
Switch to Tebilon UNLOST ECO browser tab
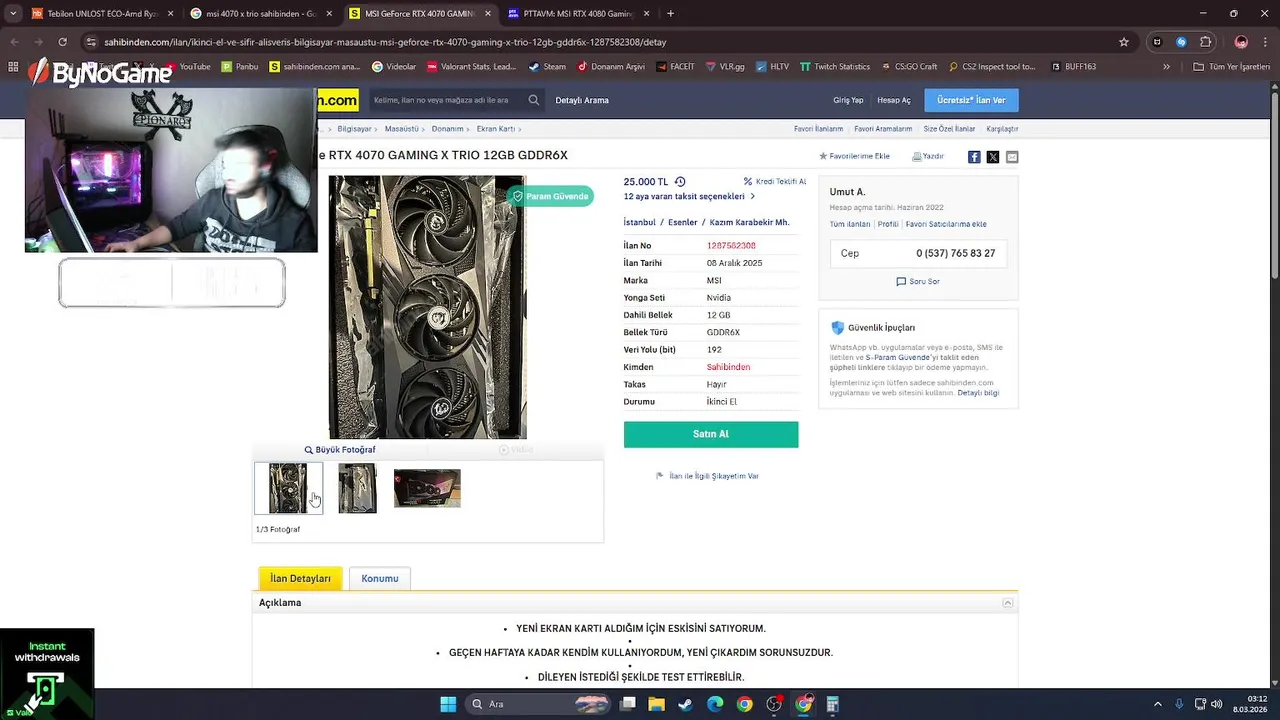[x=103, y=14]
